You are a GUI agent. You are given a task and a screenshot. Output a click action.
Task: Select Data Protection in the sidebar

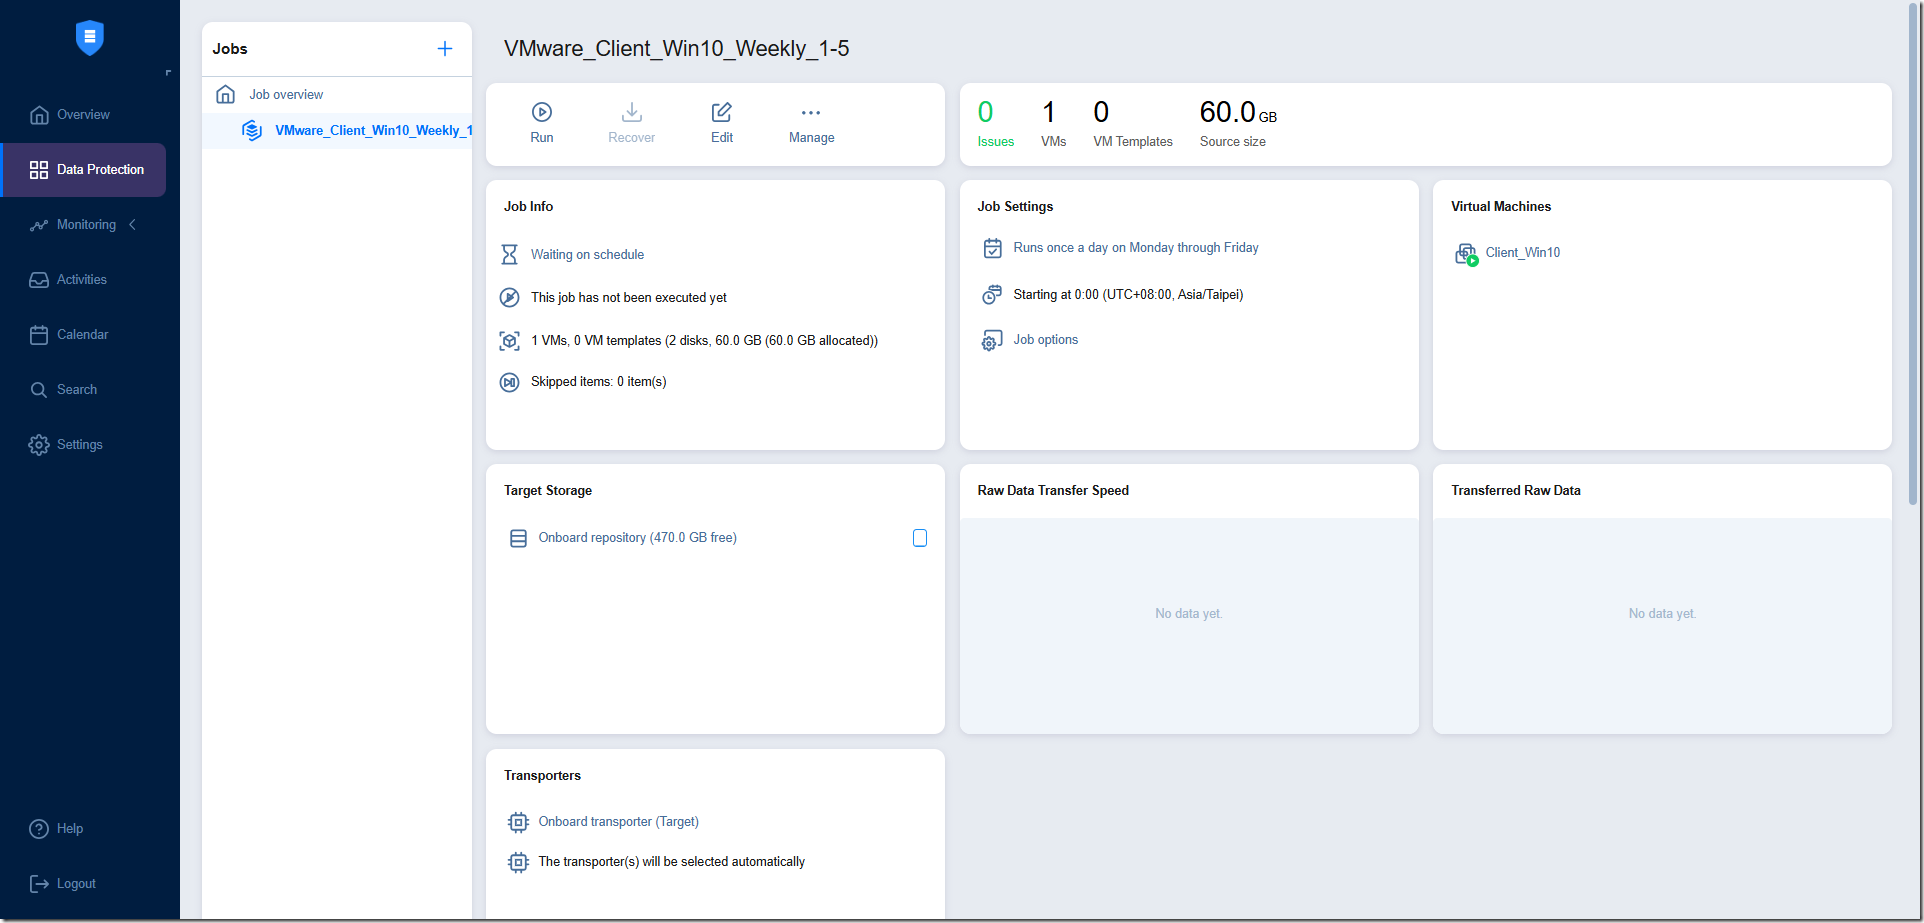pyautogui.click(x=84, y=170)
